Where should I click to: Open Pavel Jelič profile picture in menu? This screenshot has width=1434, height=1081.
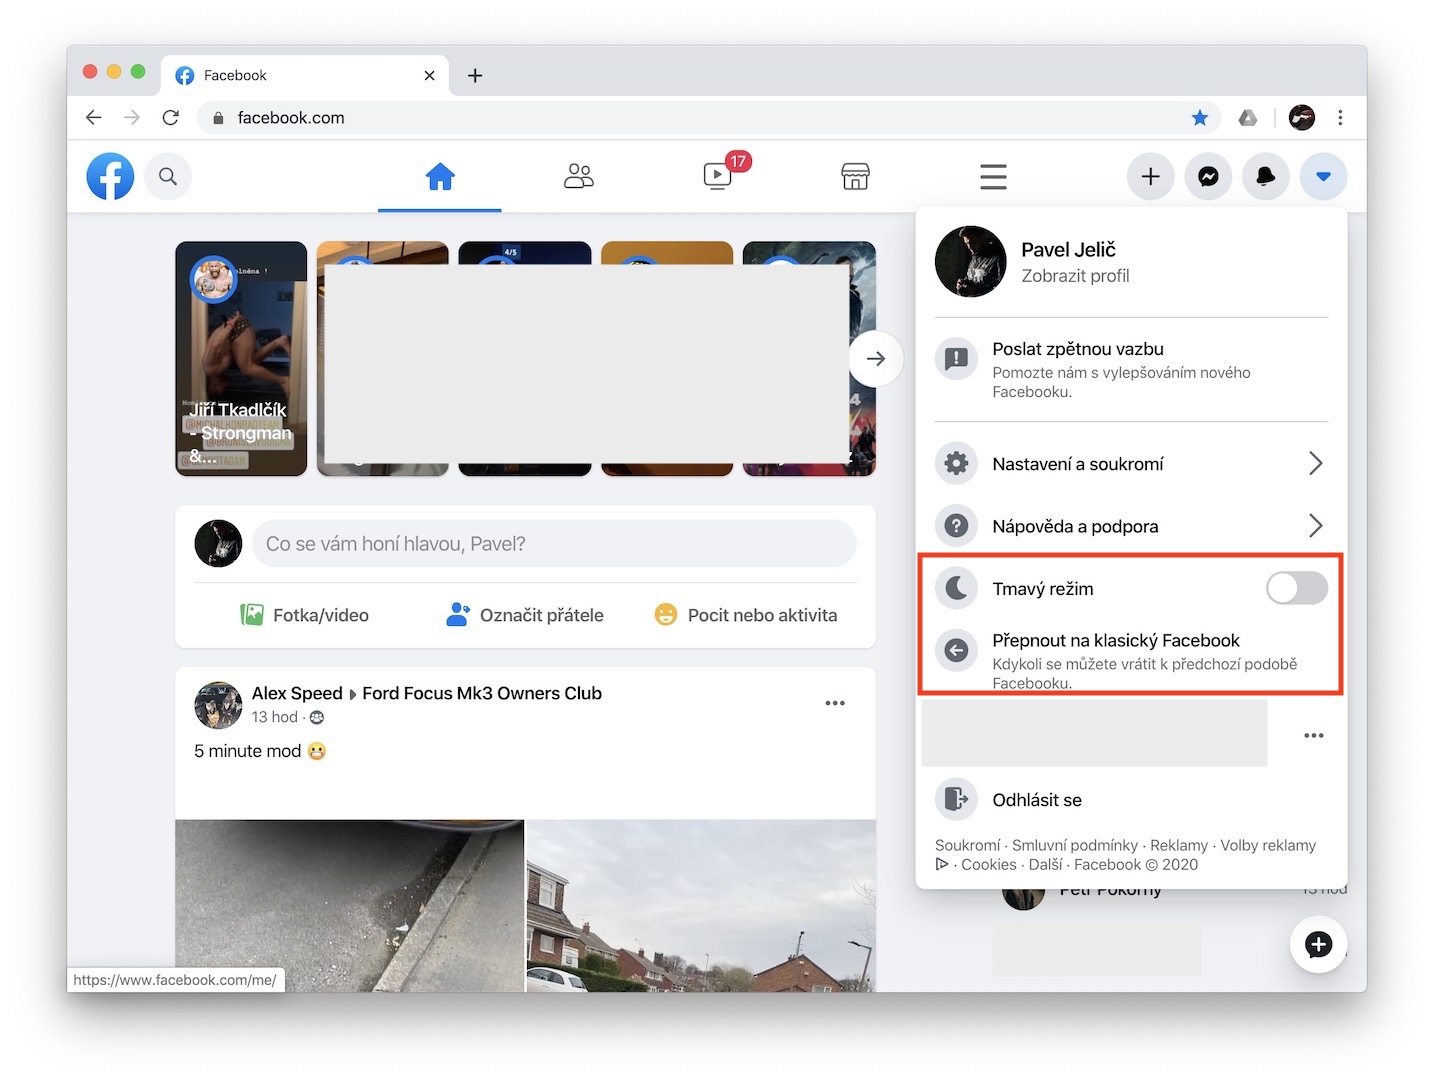[x=970, y=262]
